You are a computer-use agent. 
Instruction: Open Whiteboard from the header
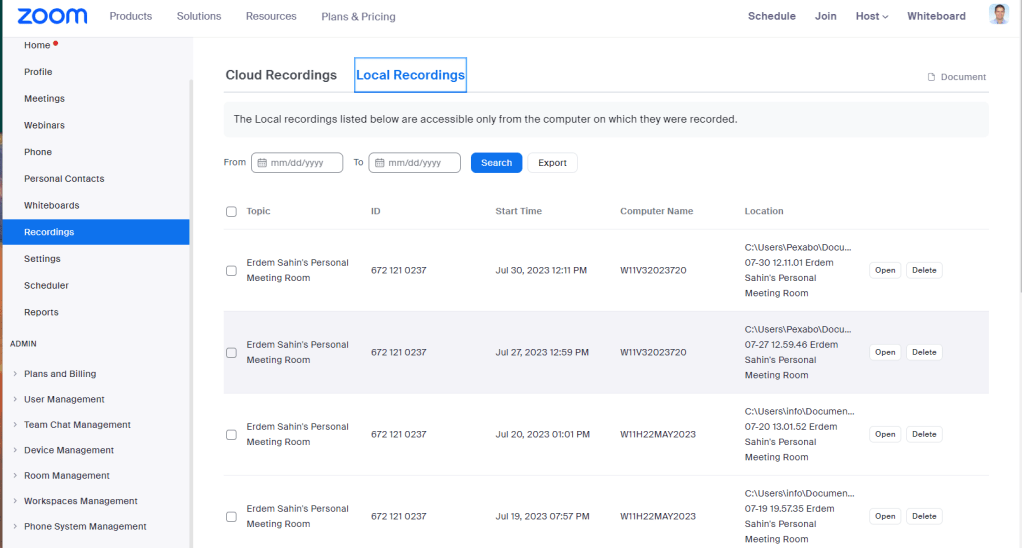(936, 16)
